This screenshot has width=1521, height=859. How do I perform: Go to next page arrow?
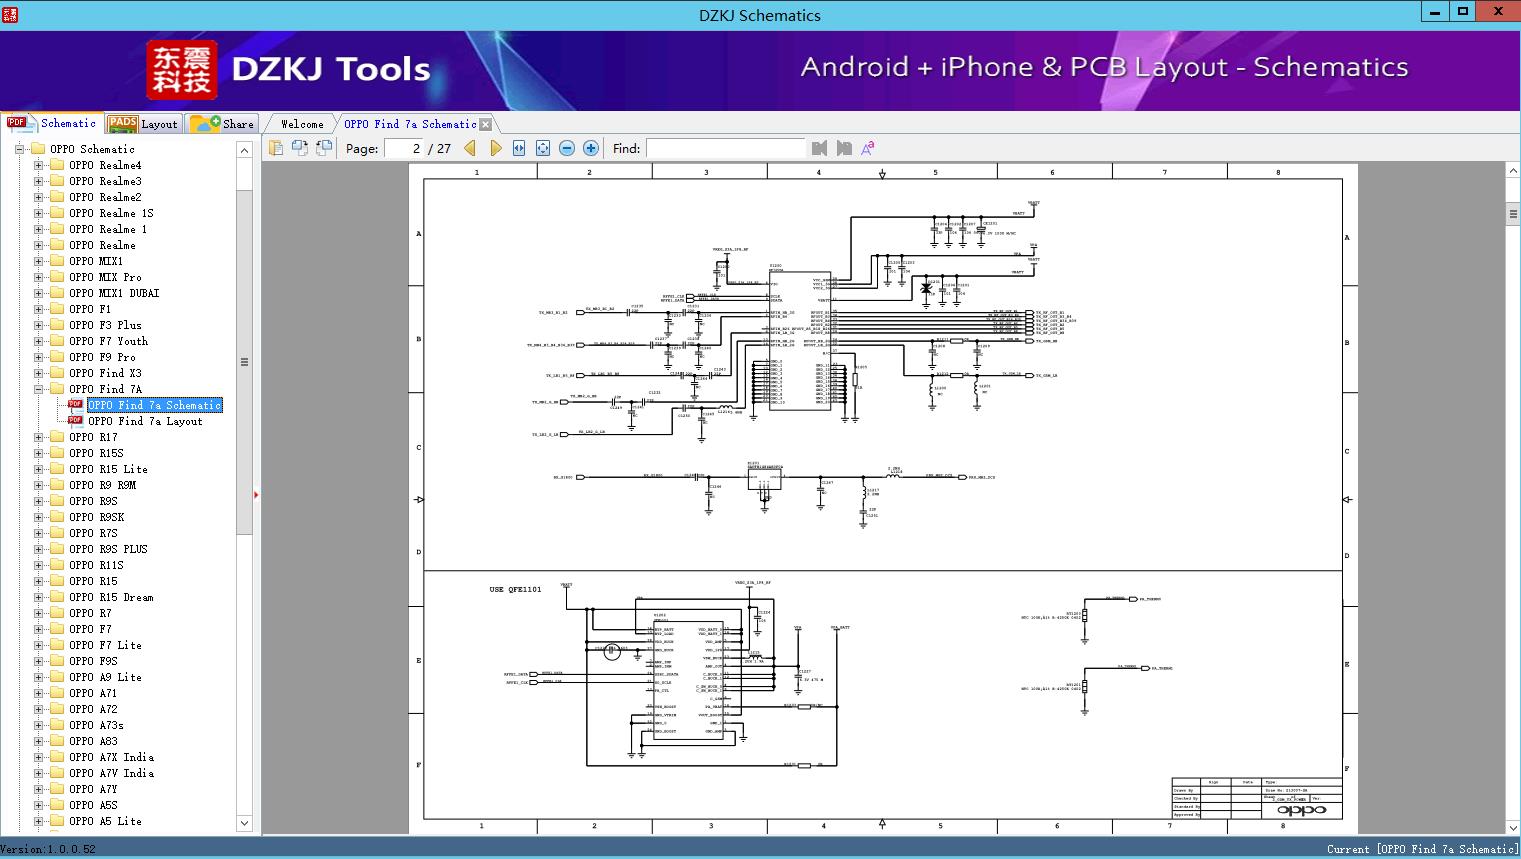point(496,148)
